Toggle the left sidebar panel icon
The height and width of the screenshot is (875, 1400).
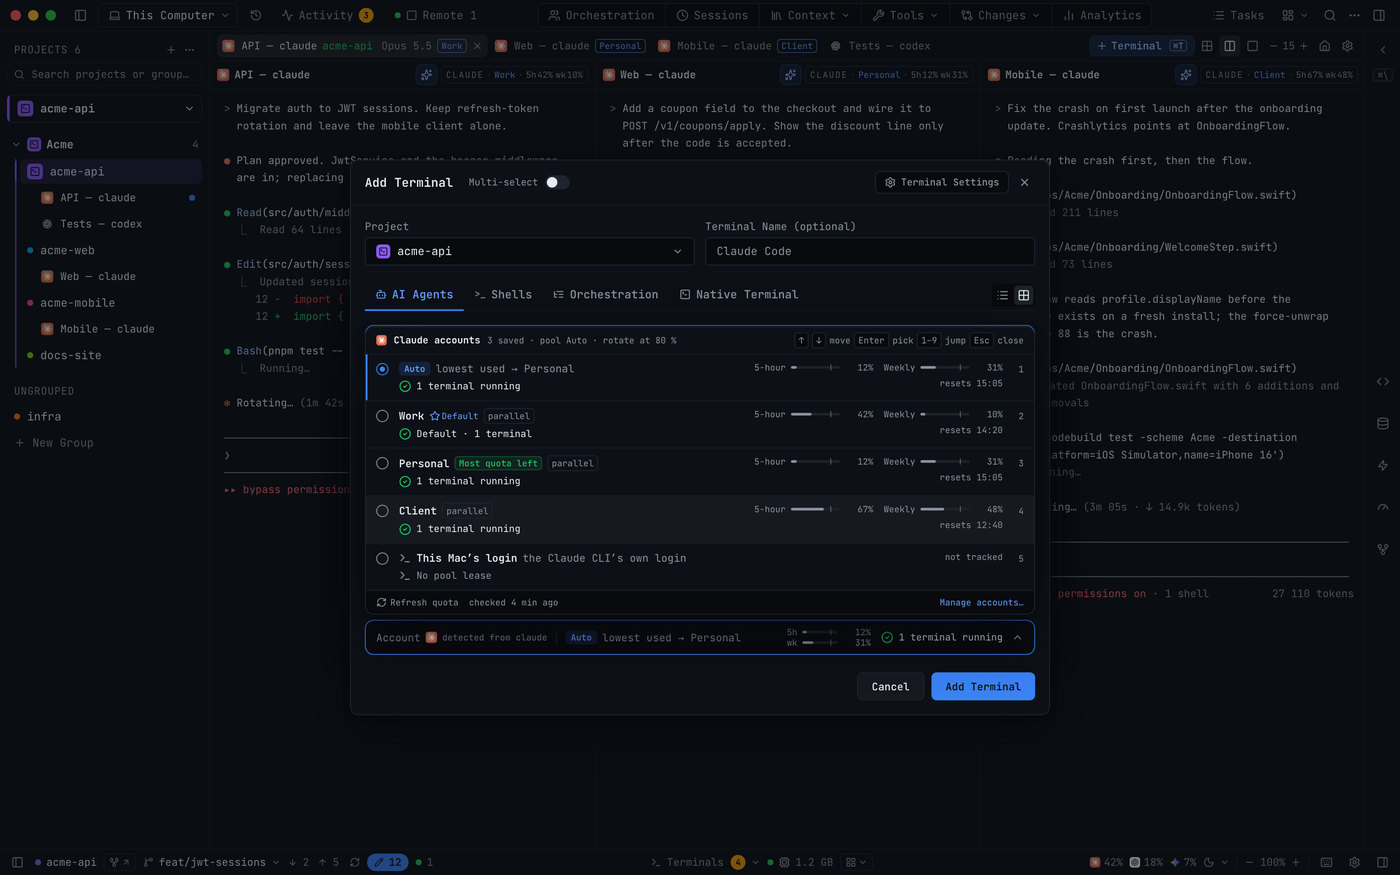click(x=80, y=15)
